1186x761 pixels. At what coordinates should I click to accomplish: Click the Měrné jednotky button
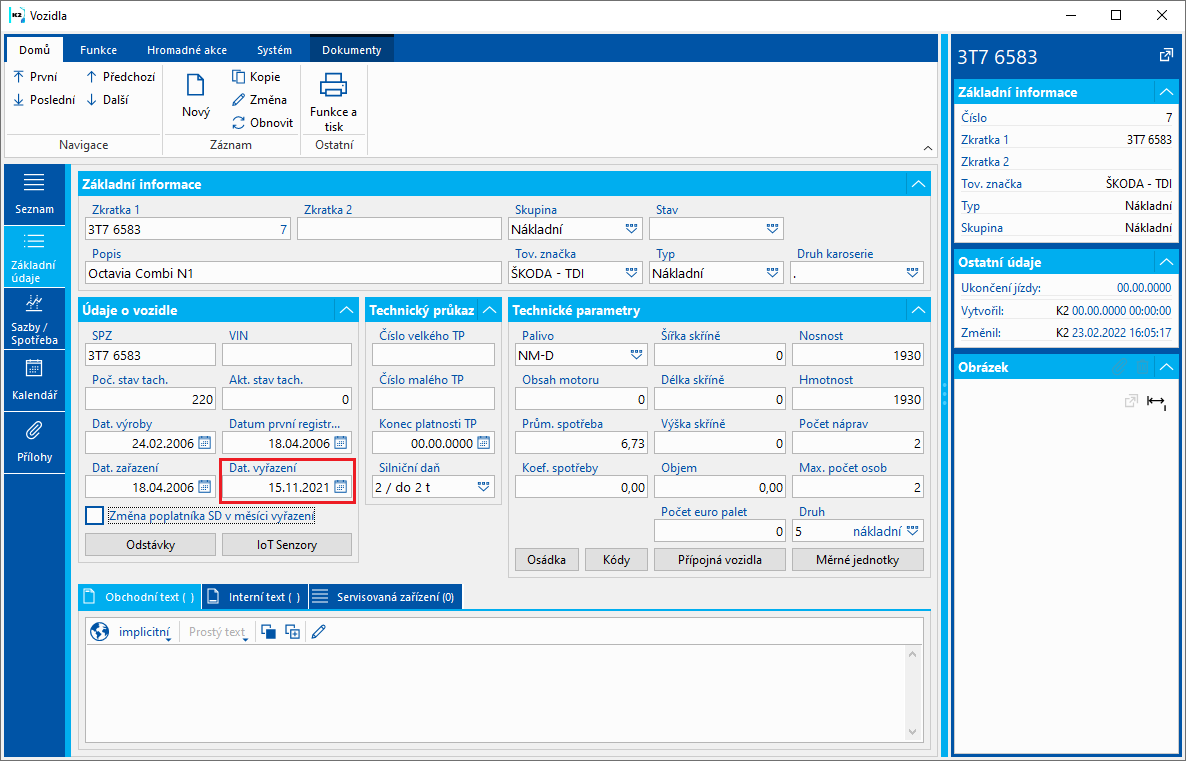pyautogui.click(x=858, y=560)
